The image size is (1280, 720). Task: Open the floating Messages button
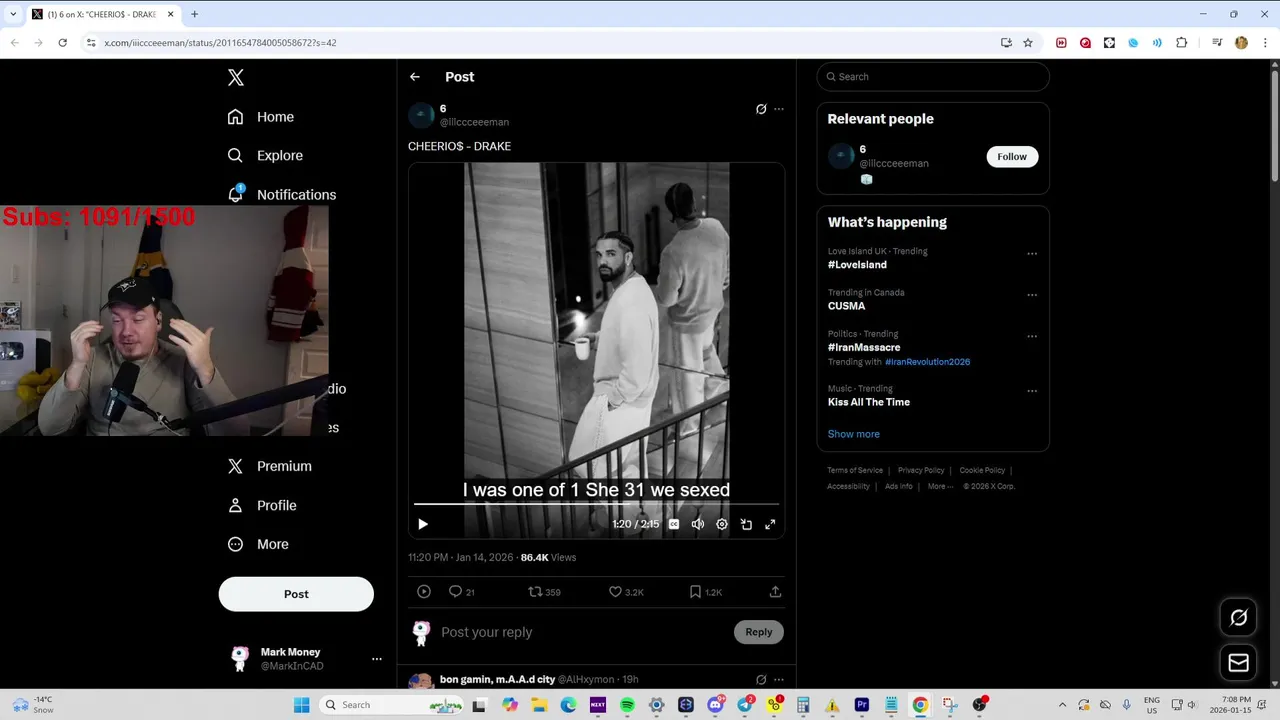[x=1238, y=662]
